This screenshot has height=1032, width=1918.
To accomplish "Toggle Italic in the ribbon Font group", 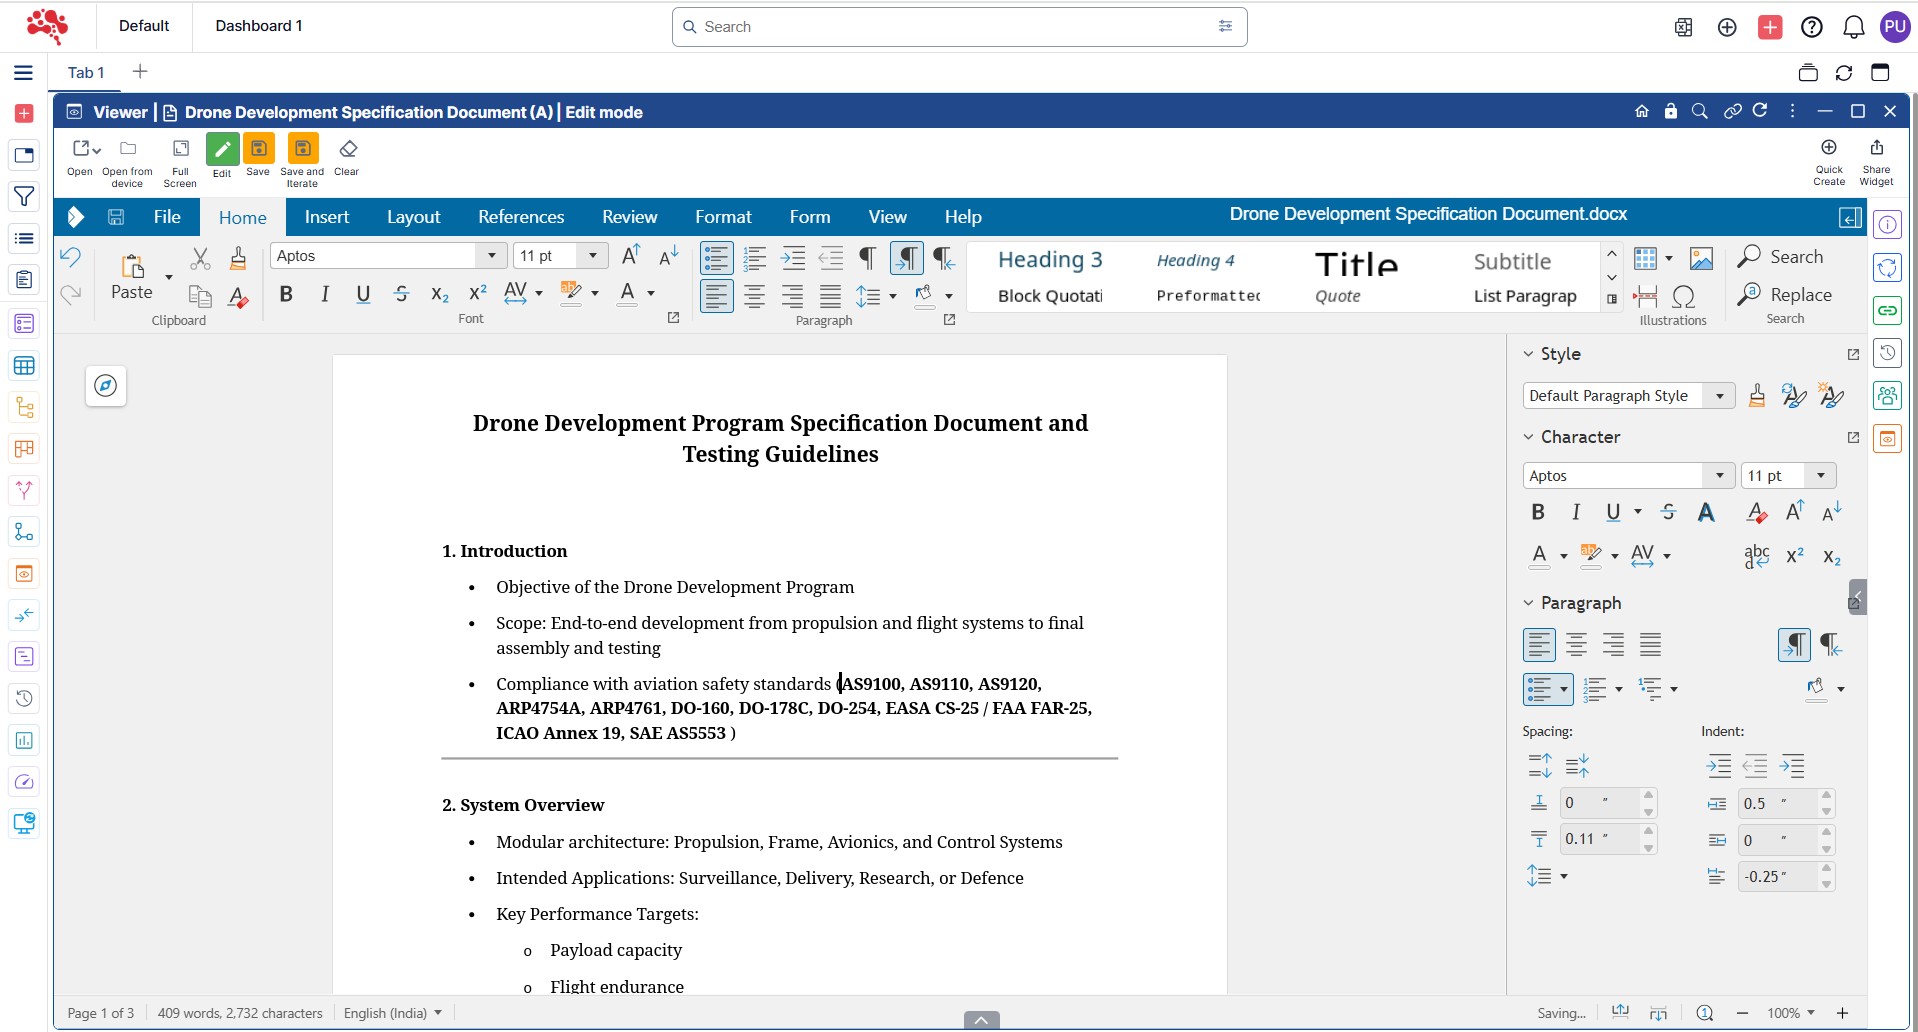I will 324,294.
